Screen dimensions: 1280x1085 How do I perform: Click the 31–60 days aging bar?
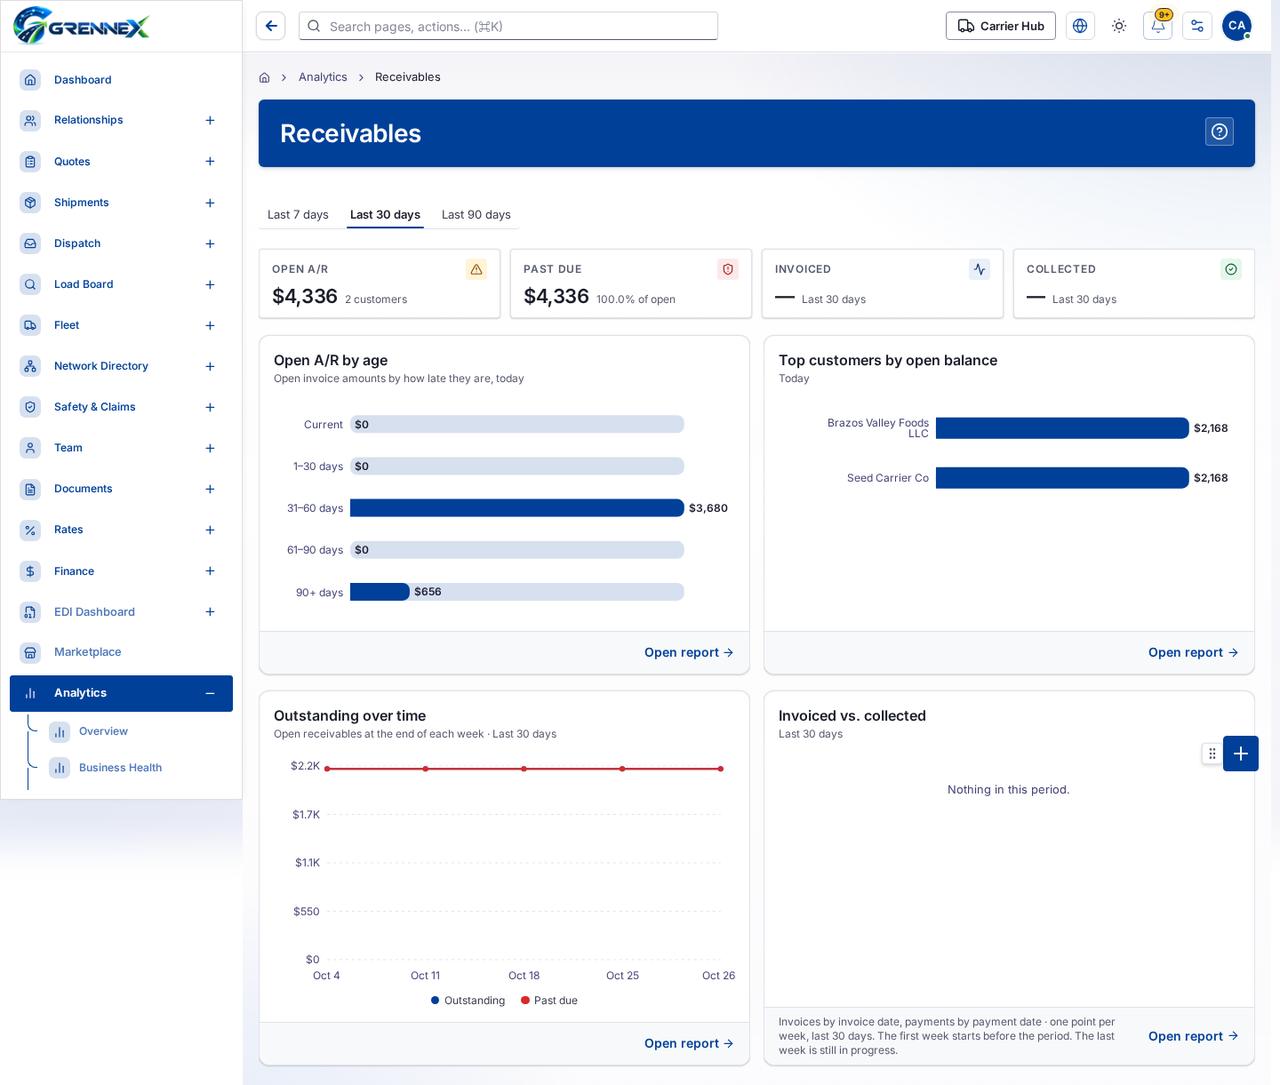tap(517, 508)
